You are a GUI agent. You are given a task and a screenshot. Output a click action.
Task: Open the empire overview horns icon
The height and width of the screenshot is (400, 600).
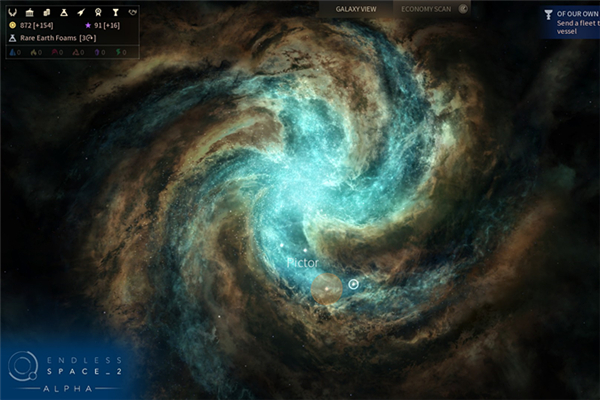point(13,13)
